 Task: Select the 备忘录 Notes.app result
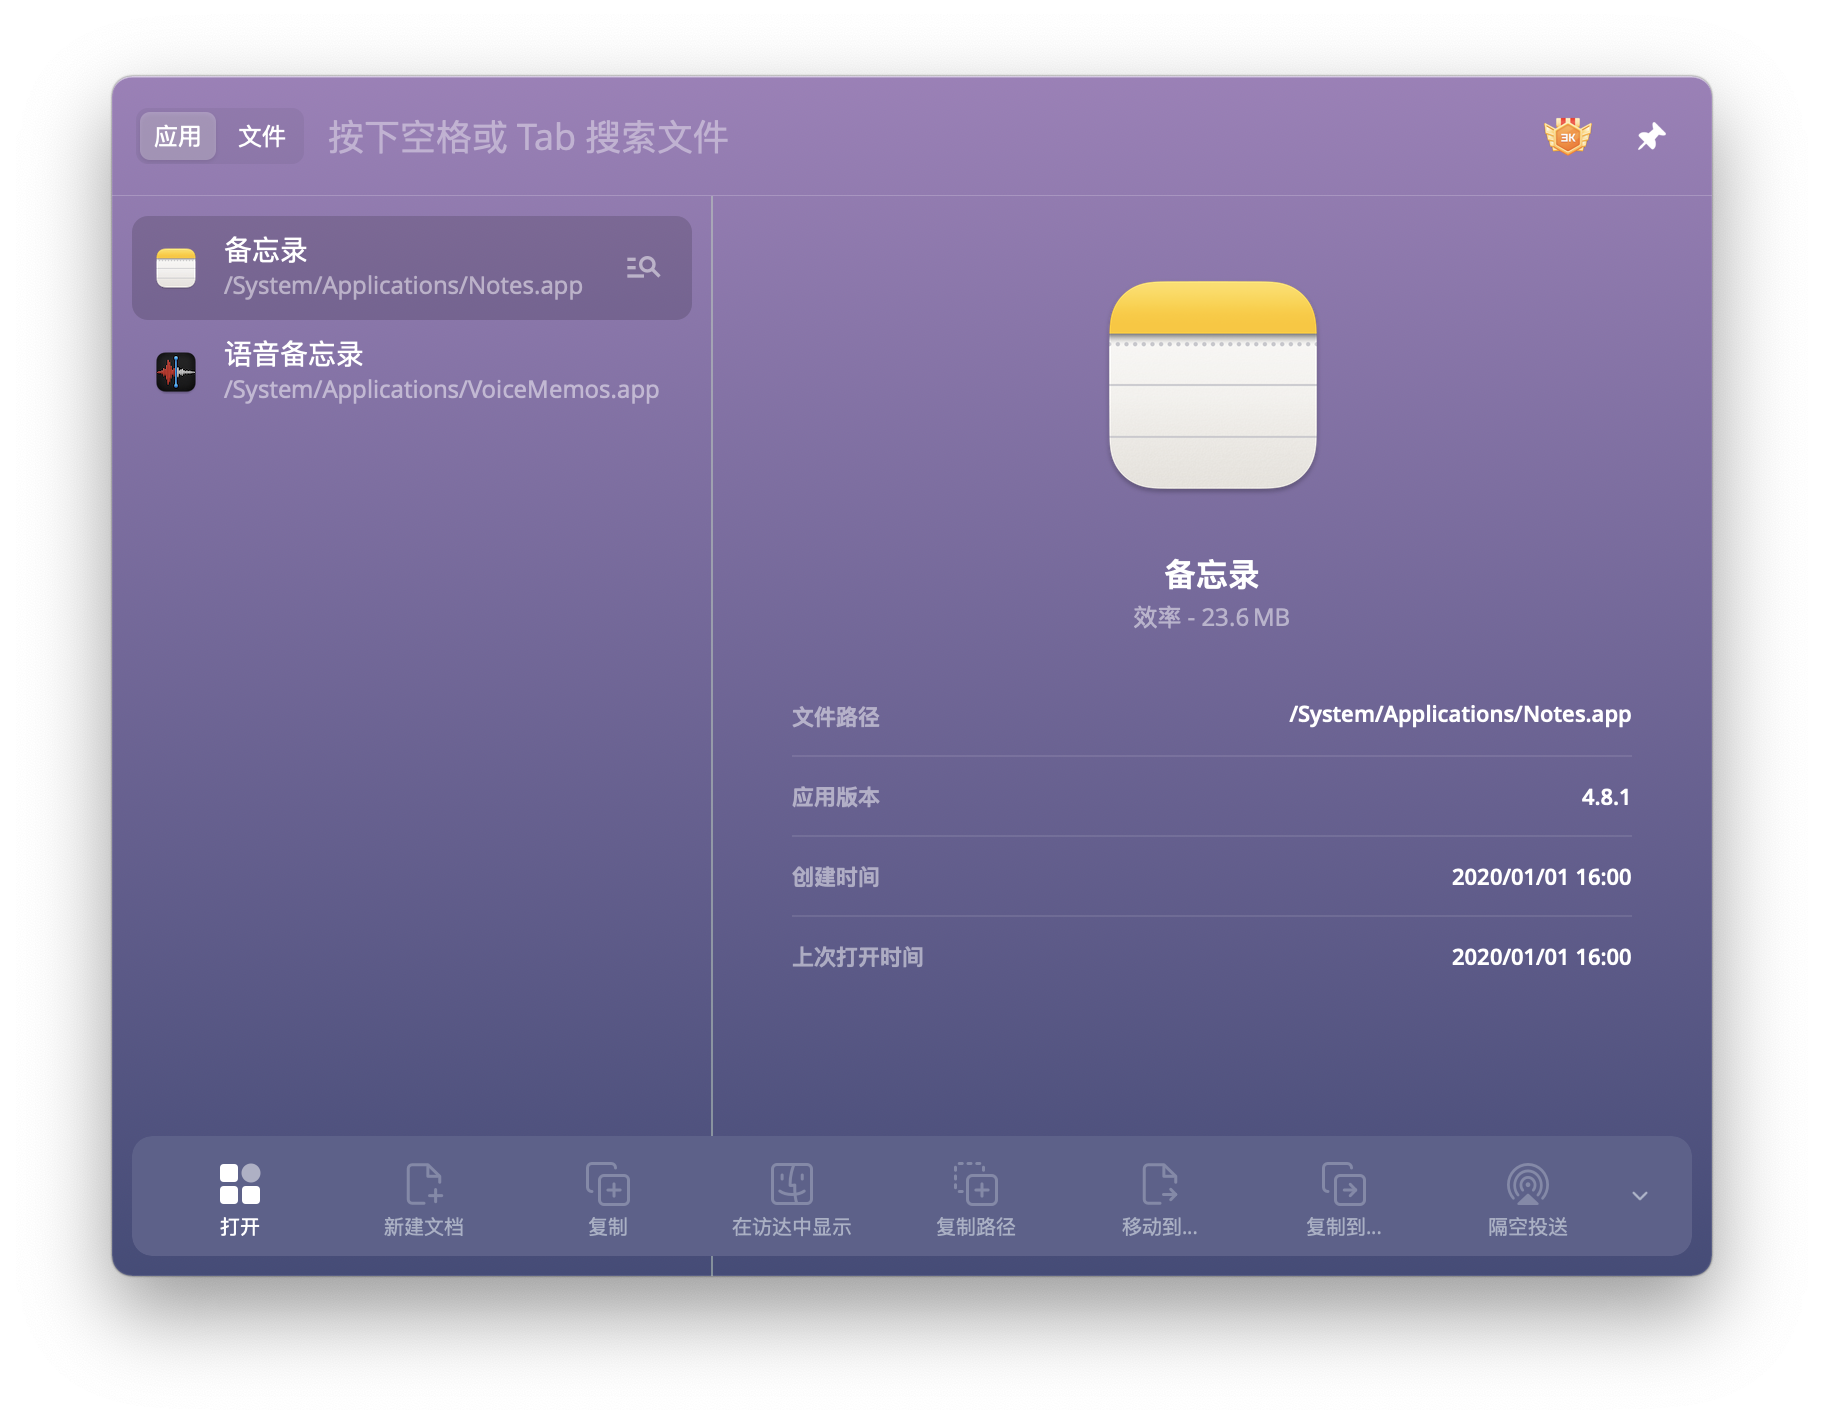click(412, 268)
